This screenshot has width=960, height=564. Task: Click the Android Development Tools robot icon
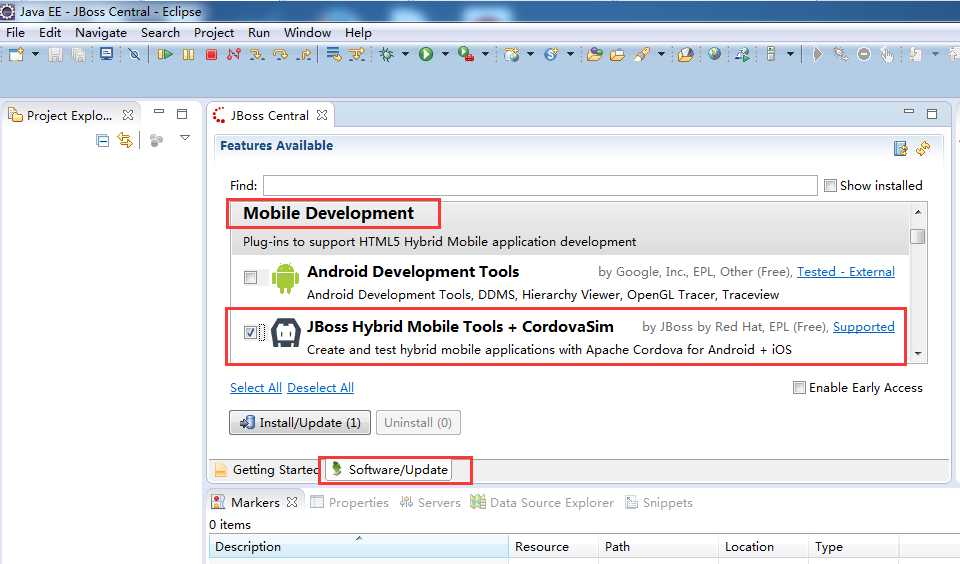pos(285,278)
